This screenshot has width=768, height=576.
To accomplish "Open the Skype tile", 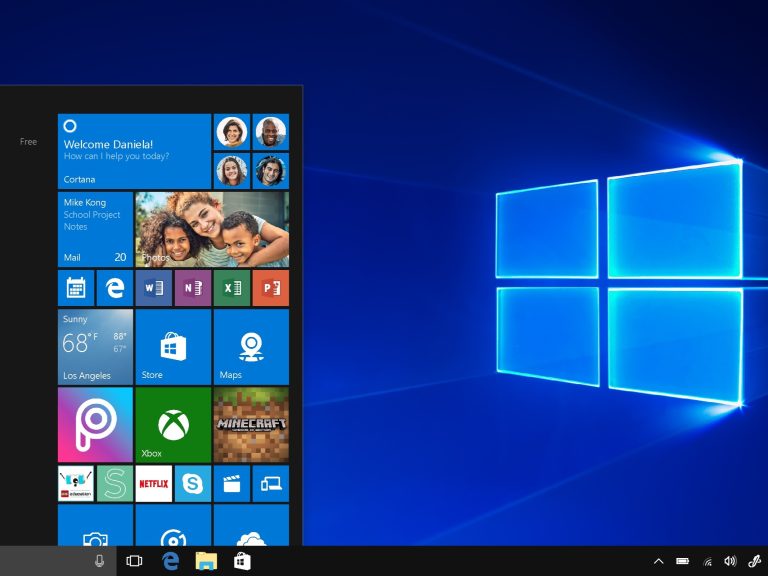I will coord(193,483).
